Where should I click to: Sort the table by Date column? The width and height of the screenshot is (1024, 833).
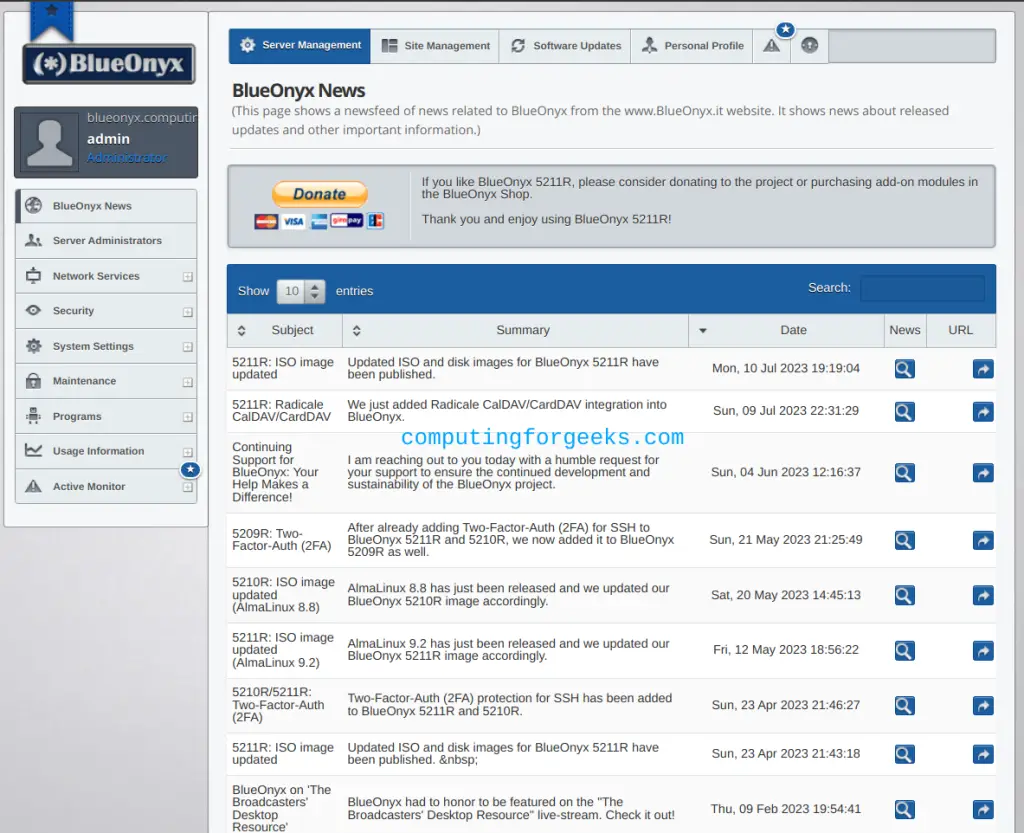[x=786, y=330]
